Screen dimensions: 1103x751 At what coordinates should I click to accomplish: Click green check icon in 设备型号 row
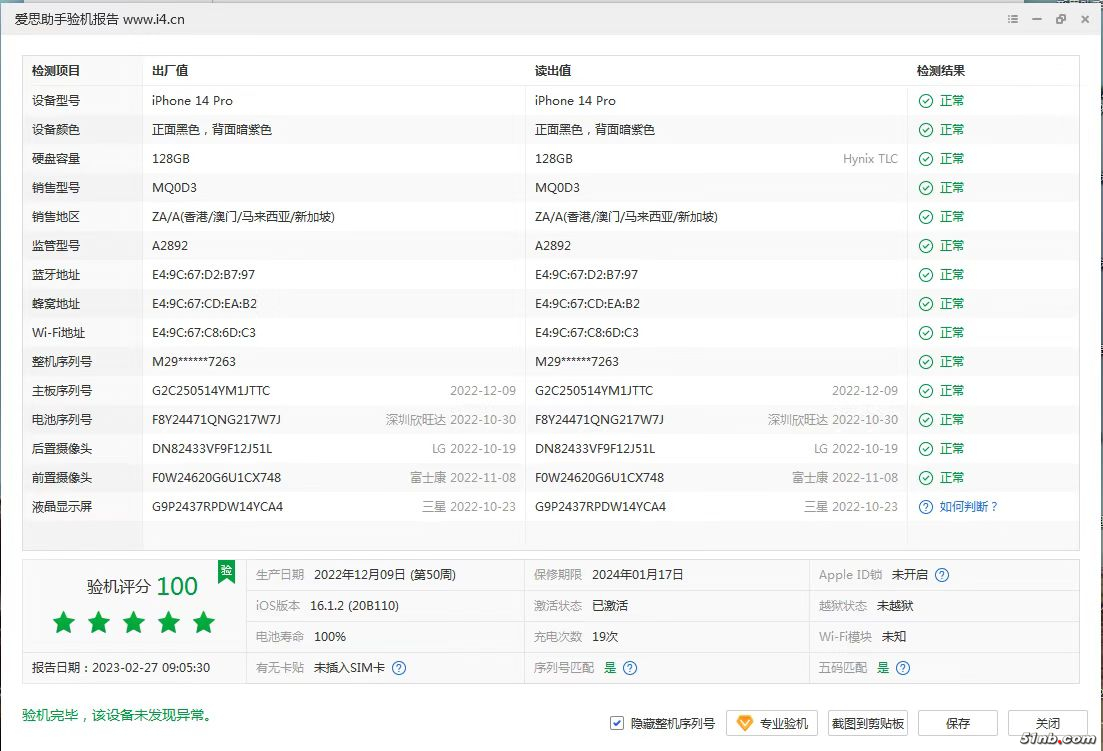(926, 101)
